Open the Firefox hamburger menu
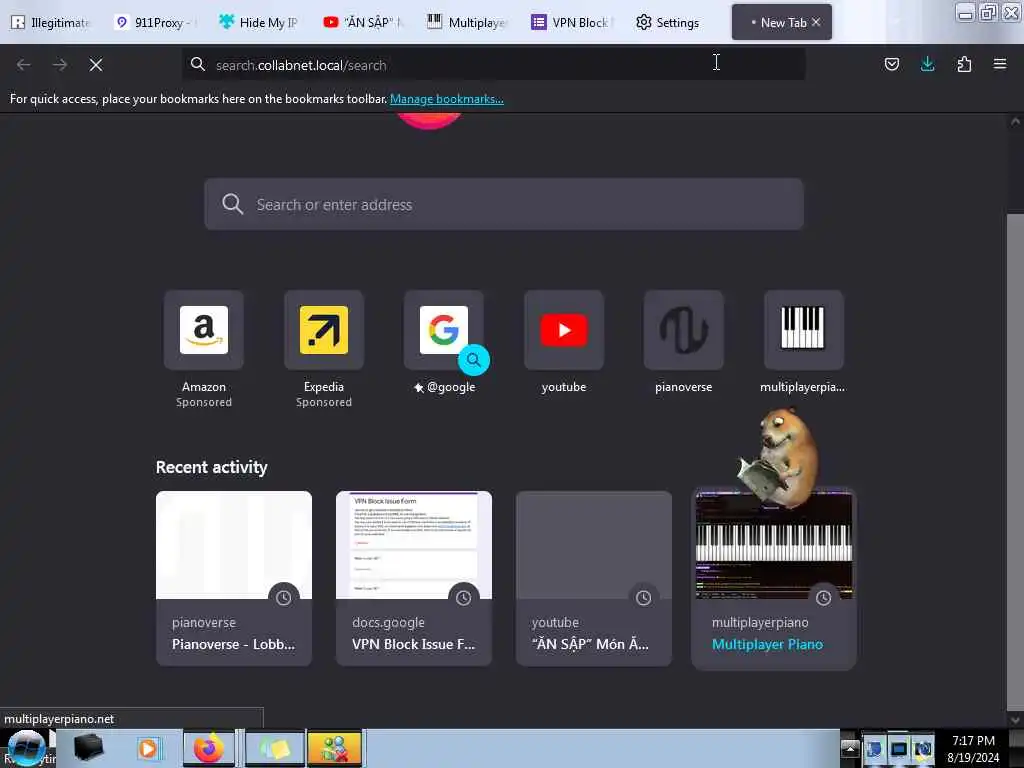 pos(1000,64)
